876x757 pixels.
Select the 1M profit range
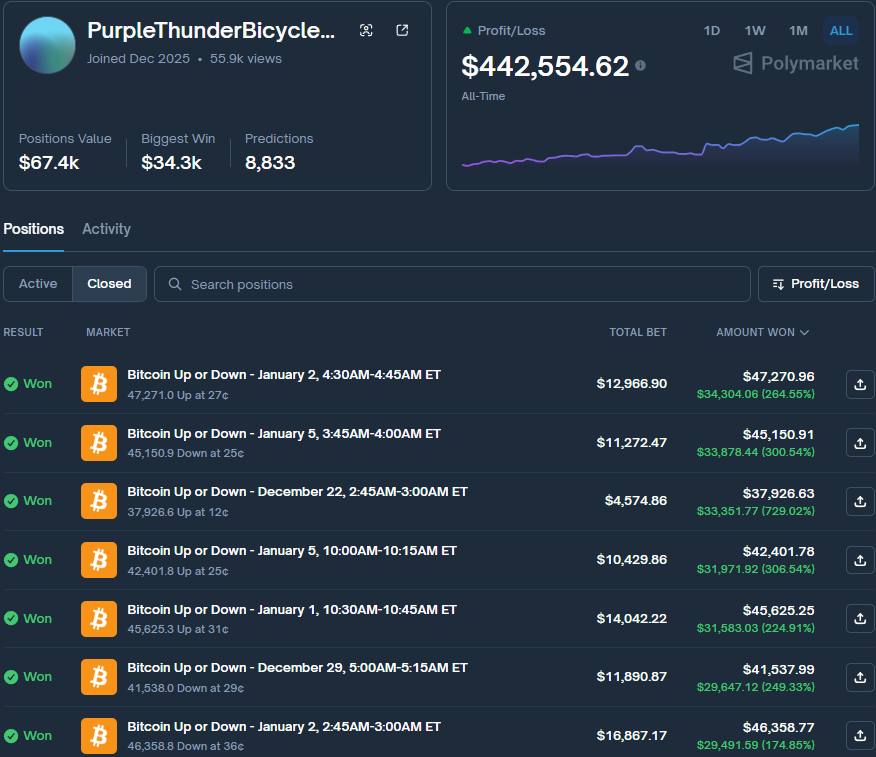(x=798, y=31)
